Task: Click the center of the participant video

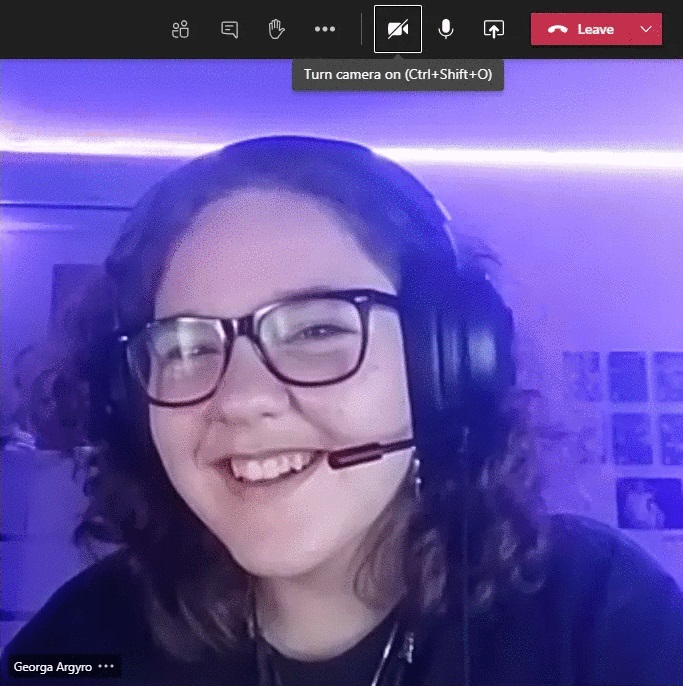Action: point(341,372)
